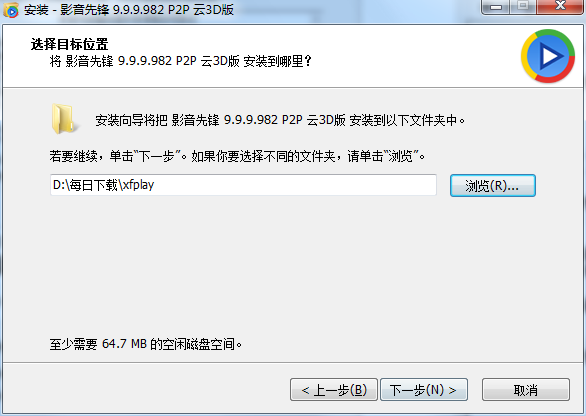Click the window title text 安装 - 影音先锋
The image size is (586, 416).
tap(129, 10)
